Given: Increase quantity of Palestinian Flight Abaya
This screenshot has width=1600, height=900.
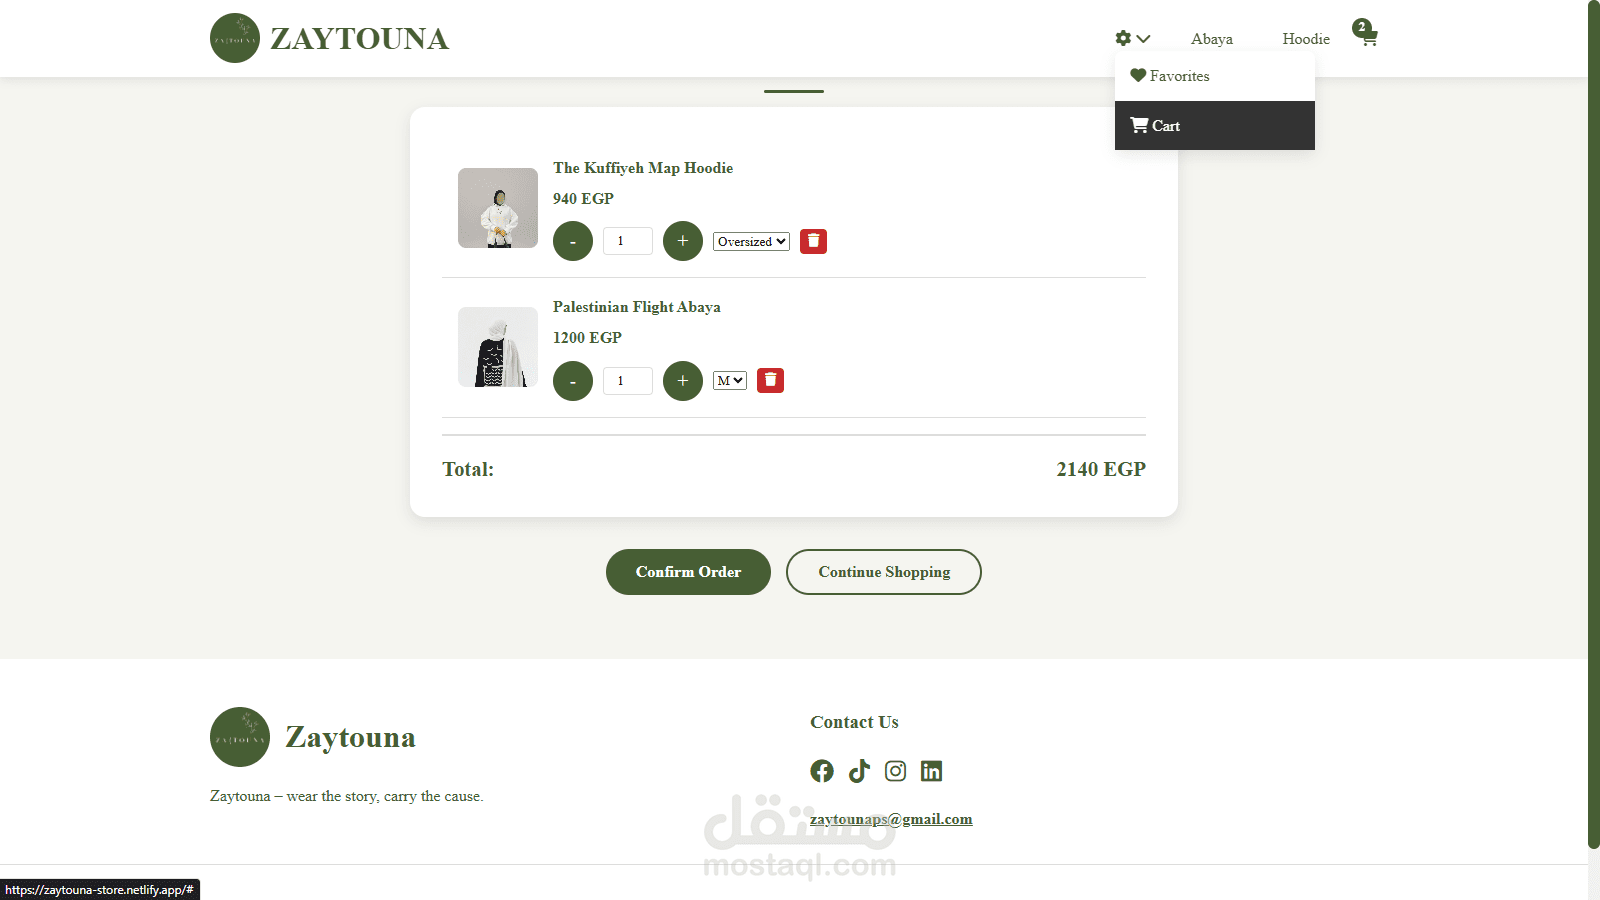Looking at the screenshot, I should click(x=683, y=381).
